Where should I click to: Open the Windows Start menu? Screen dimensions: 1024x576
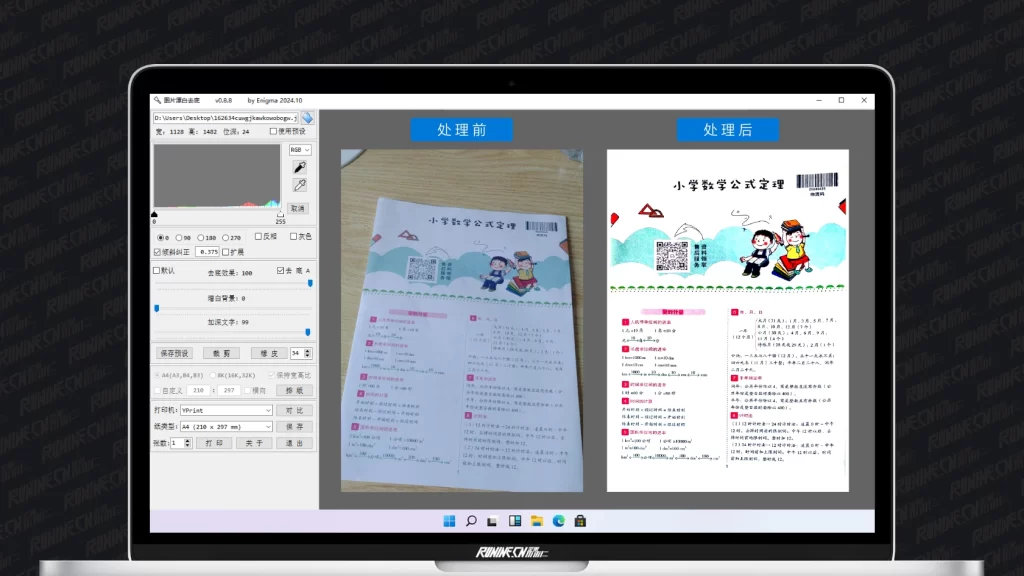point(448,521)
